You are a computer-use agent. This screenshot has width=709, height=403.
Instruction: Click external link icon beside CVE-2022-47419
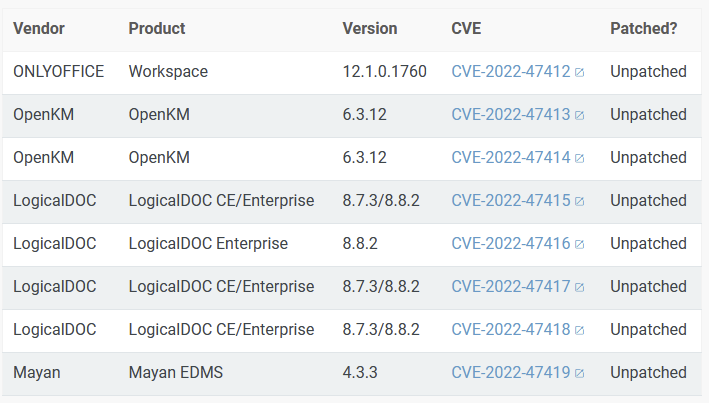click(580, 374)
